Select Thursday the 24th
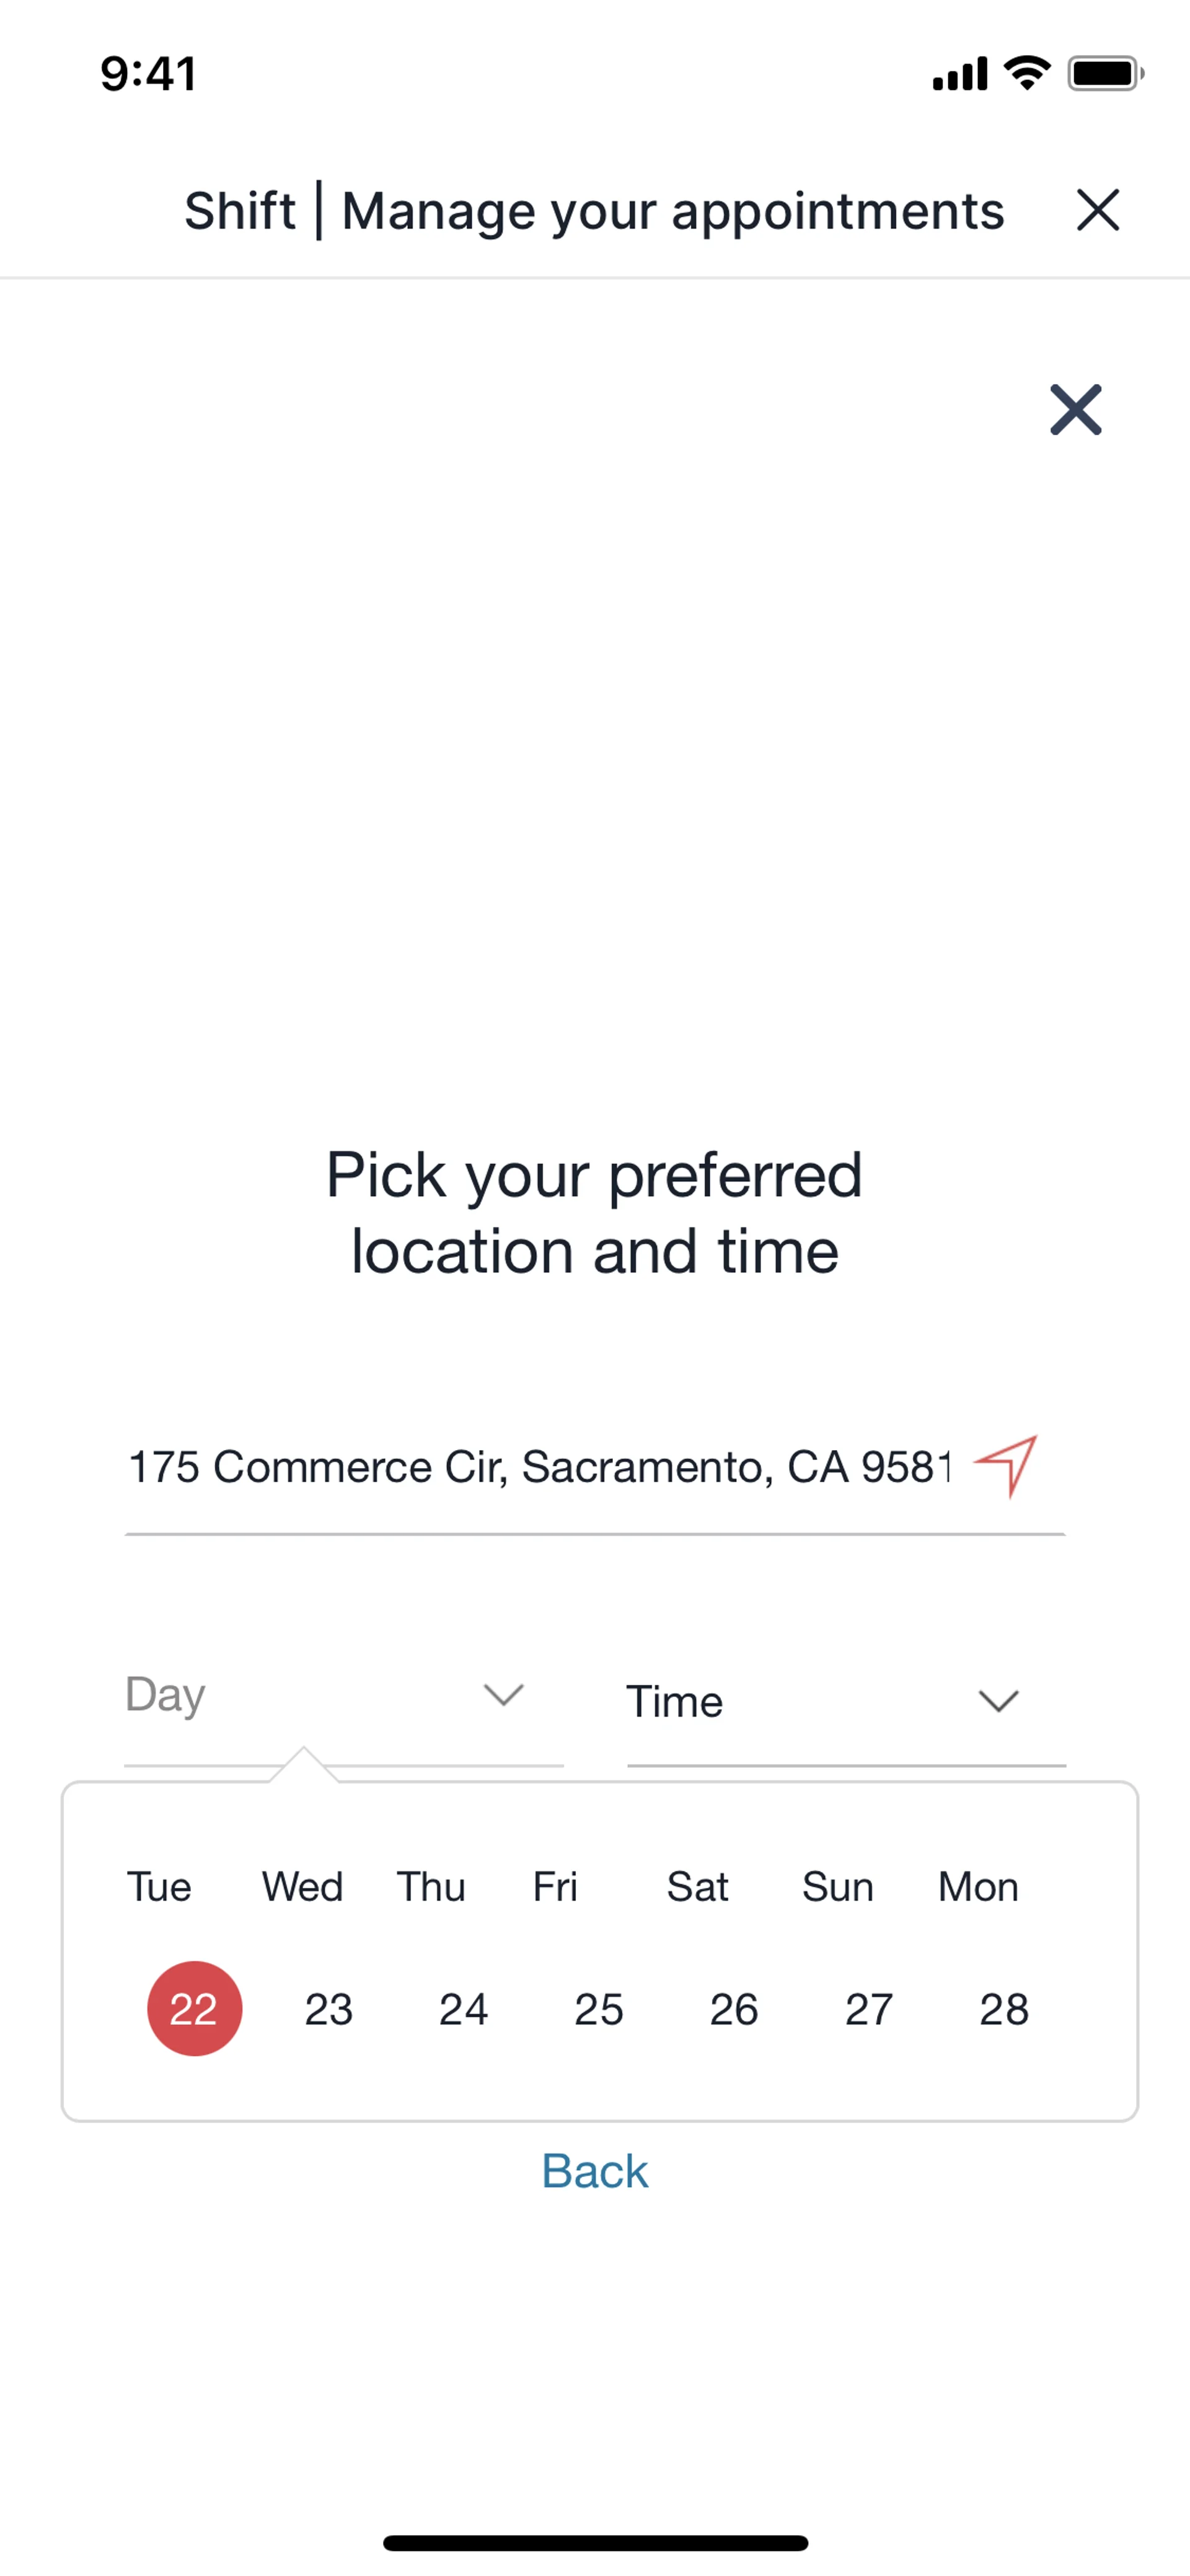Screen dimensions: 1190x2576 pos(464,2009)
